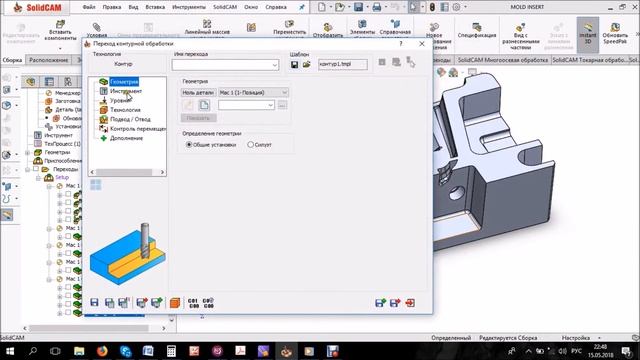The width and height of the screenshot is (640, 360).
Task: Collapse the Setup node in CAM tree
Action: [x=38, y=178]
